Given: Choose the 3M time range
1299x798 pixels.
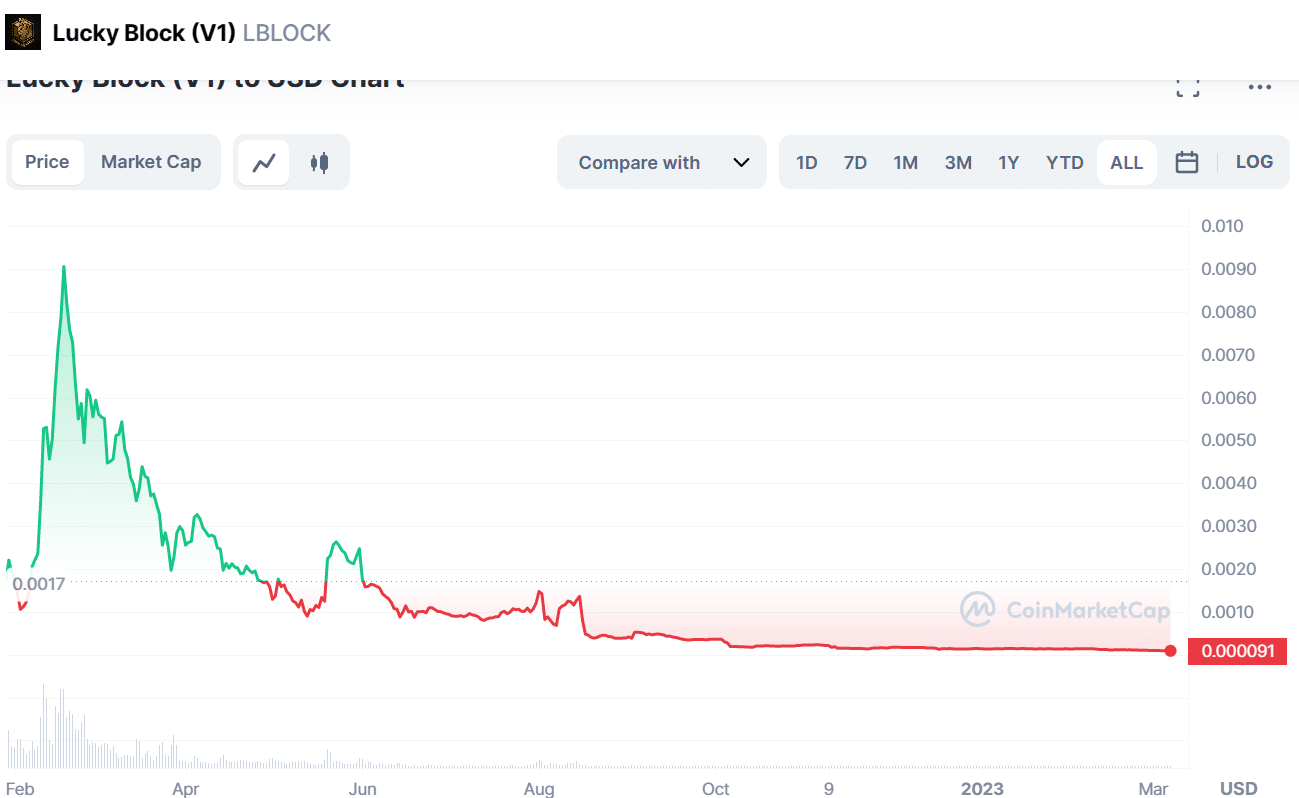Looking at the screenshot, I should [958, 162].
